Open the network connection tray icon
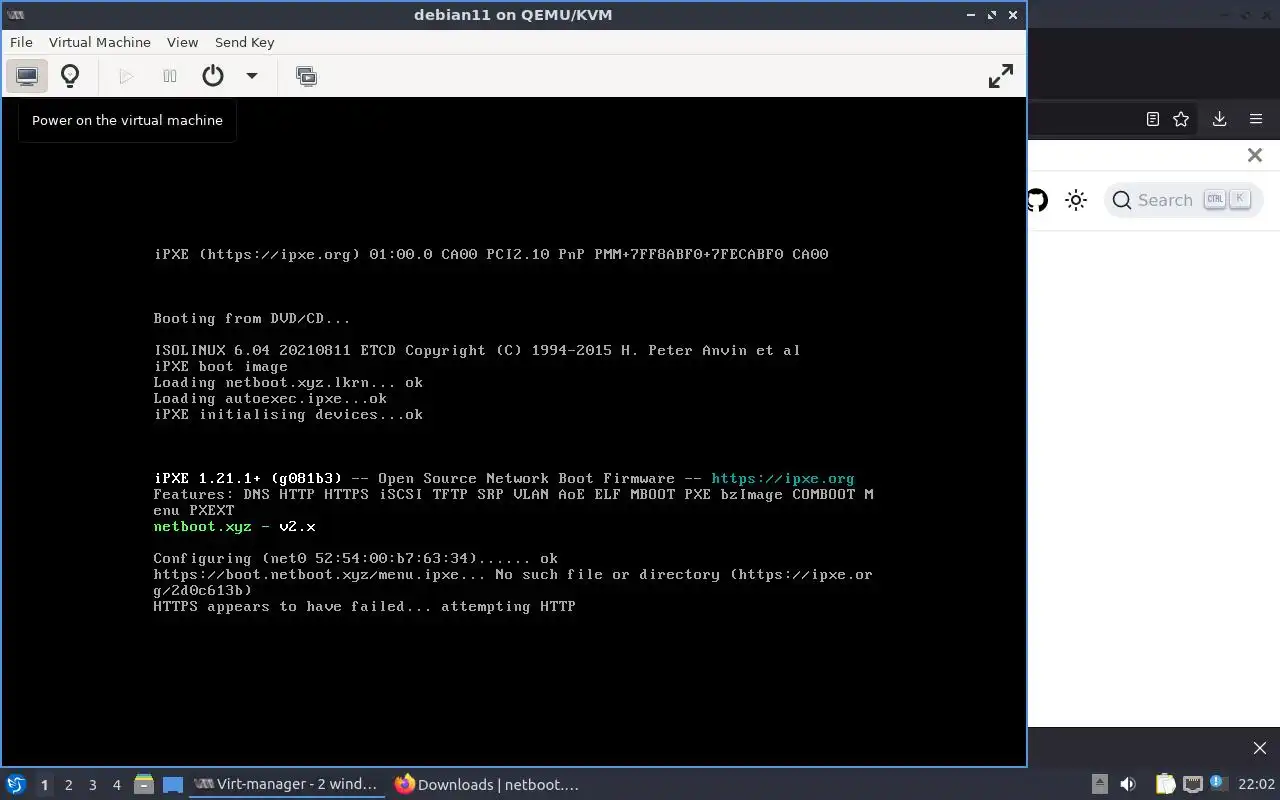The height and width of the screenshot is (800, 1280). [1192, 784]
